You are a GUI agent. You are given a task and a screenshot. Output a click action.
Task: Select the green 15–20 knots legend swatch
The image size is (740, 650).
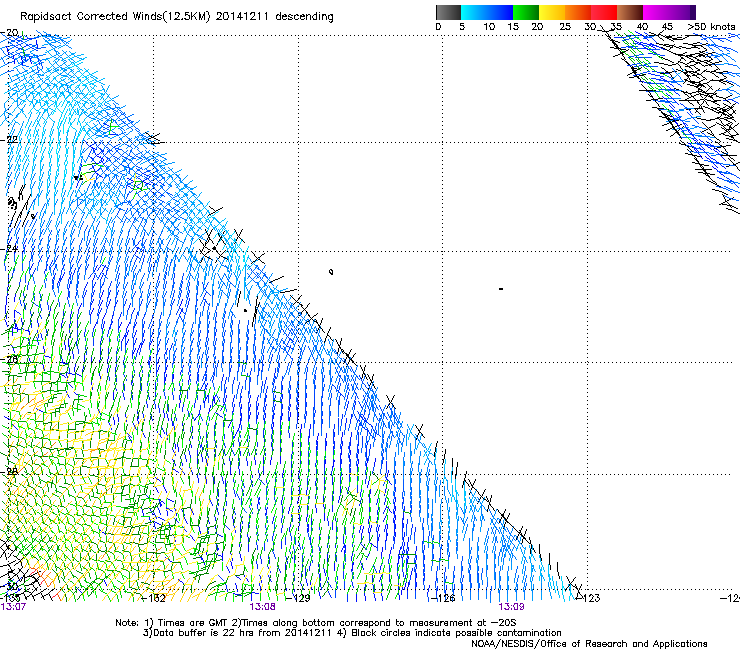(525, 12)
